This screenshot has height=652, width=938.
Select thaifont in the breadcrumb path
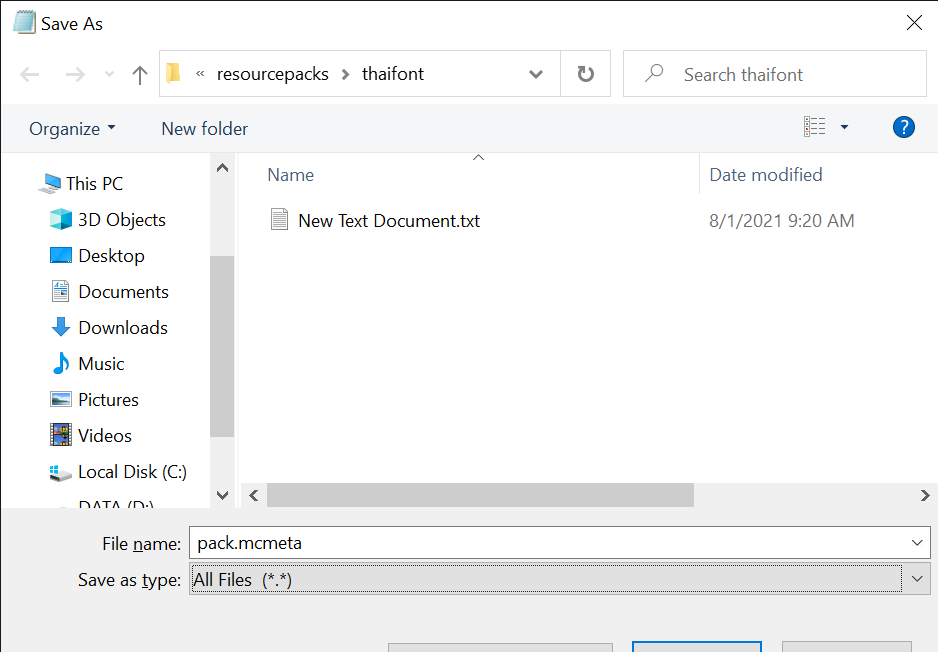click(392, 74)
